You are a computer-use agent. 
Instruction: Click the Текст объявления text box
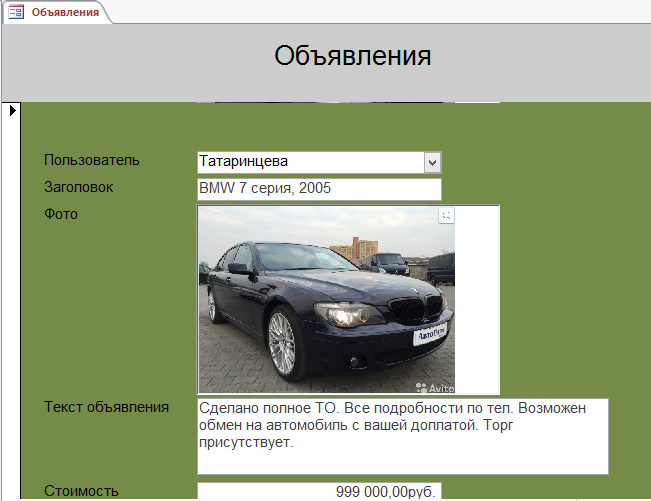coord(402,436)
